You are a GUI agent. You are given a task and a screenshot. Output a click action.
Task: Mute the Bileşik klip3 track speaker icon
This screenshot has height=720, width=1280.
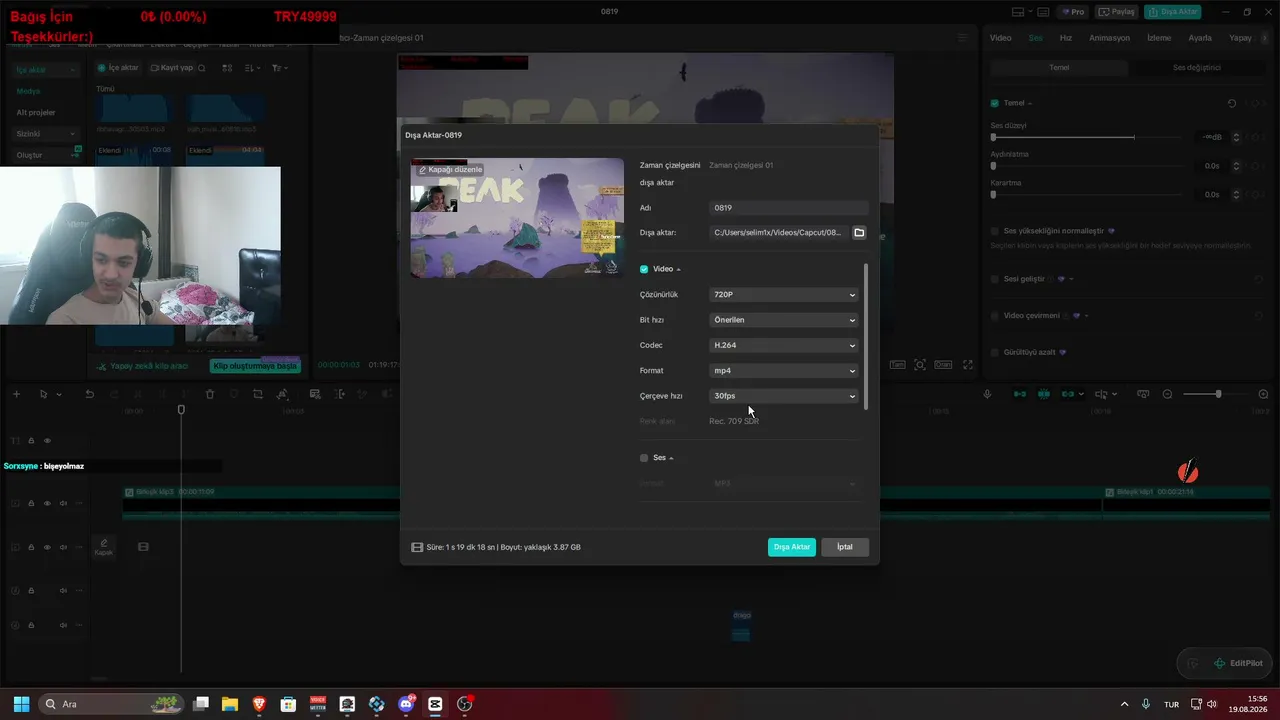63,503
